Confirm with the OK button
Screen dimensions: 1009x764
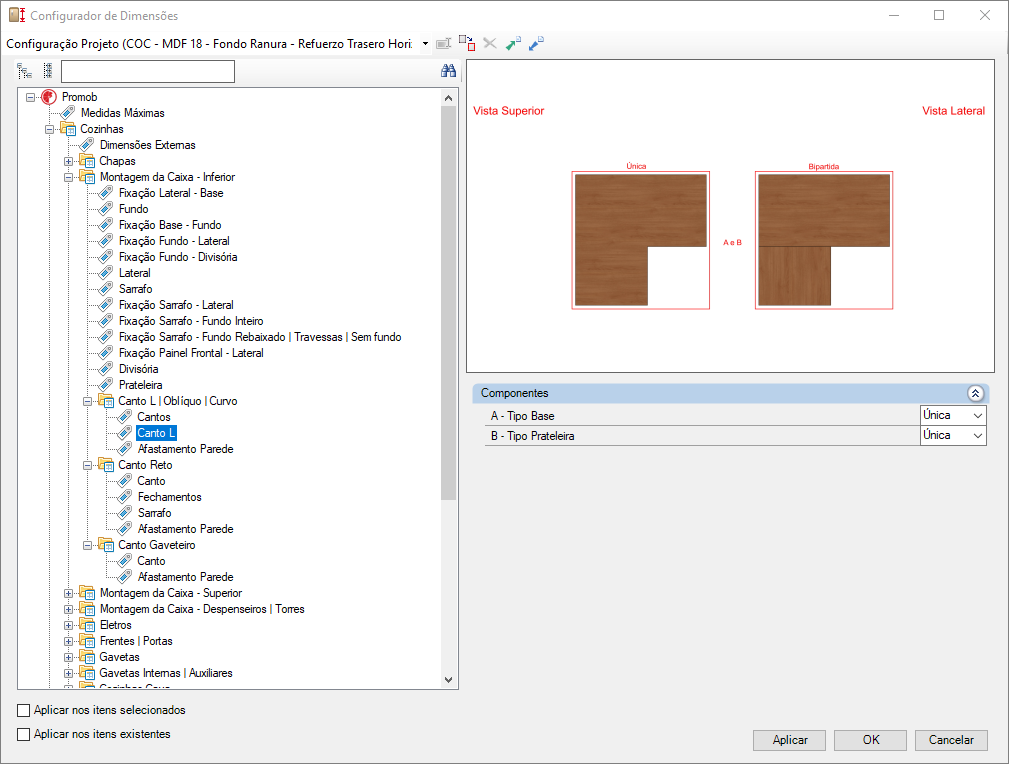871,740
